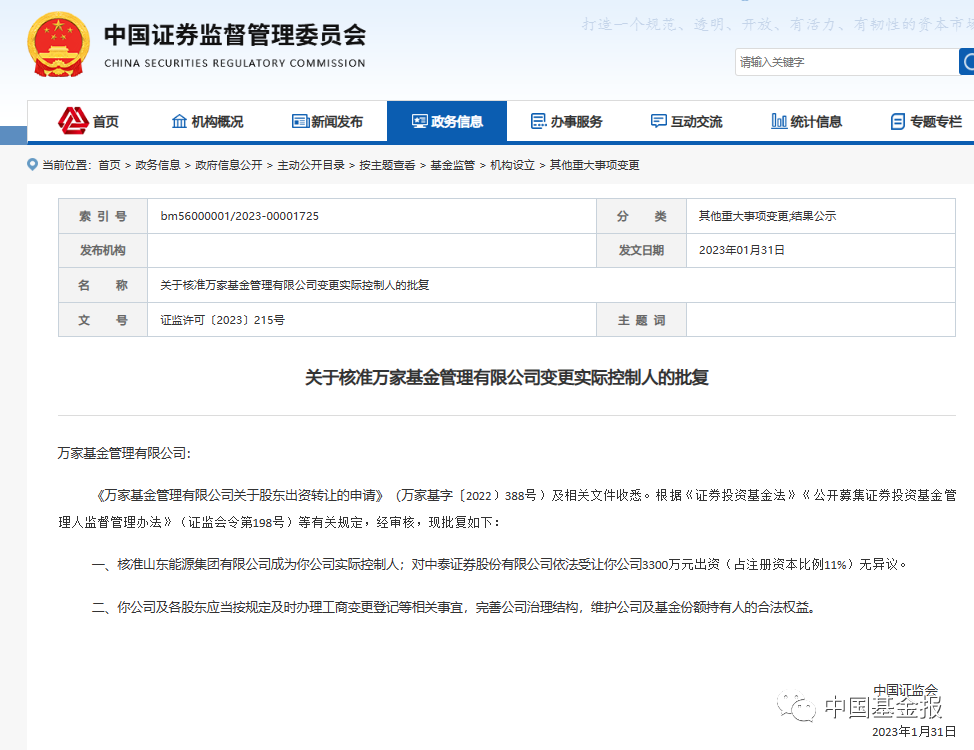Focus the keyword search field 请输入关键字
Screen dimensions: 974x750
tap(847, 62)
